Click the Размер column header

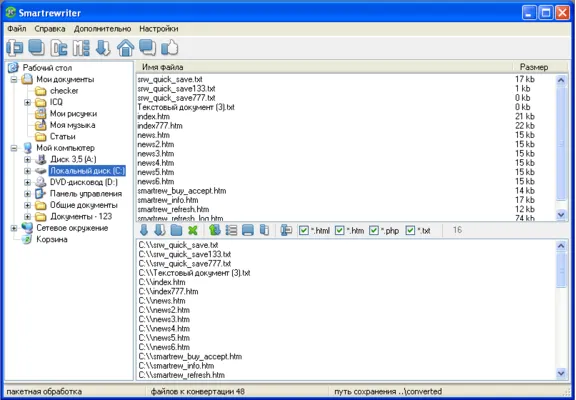coord(534,67)
